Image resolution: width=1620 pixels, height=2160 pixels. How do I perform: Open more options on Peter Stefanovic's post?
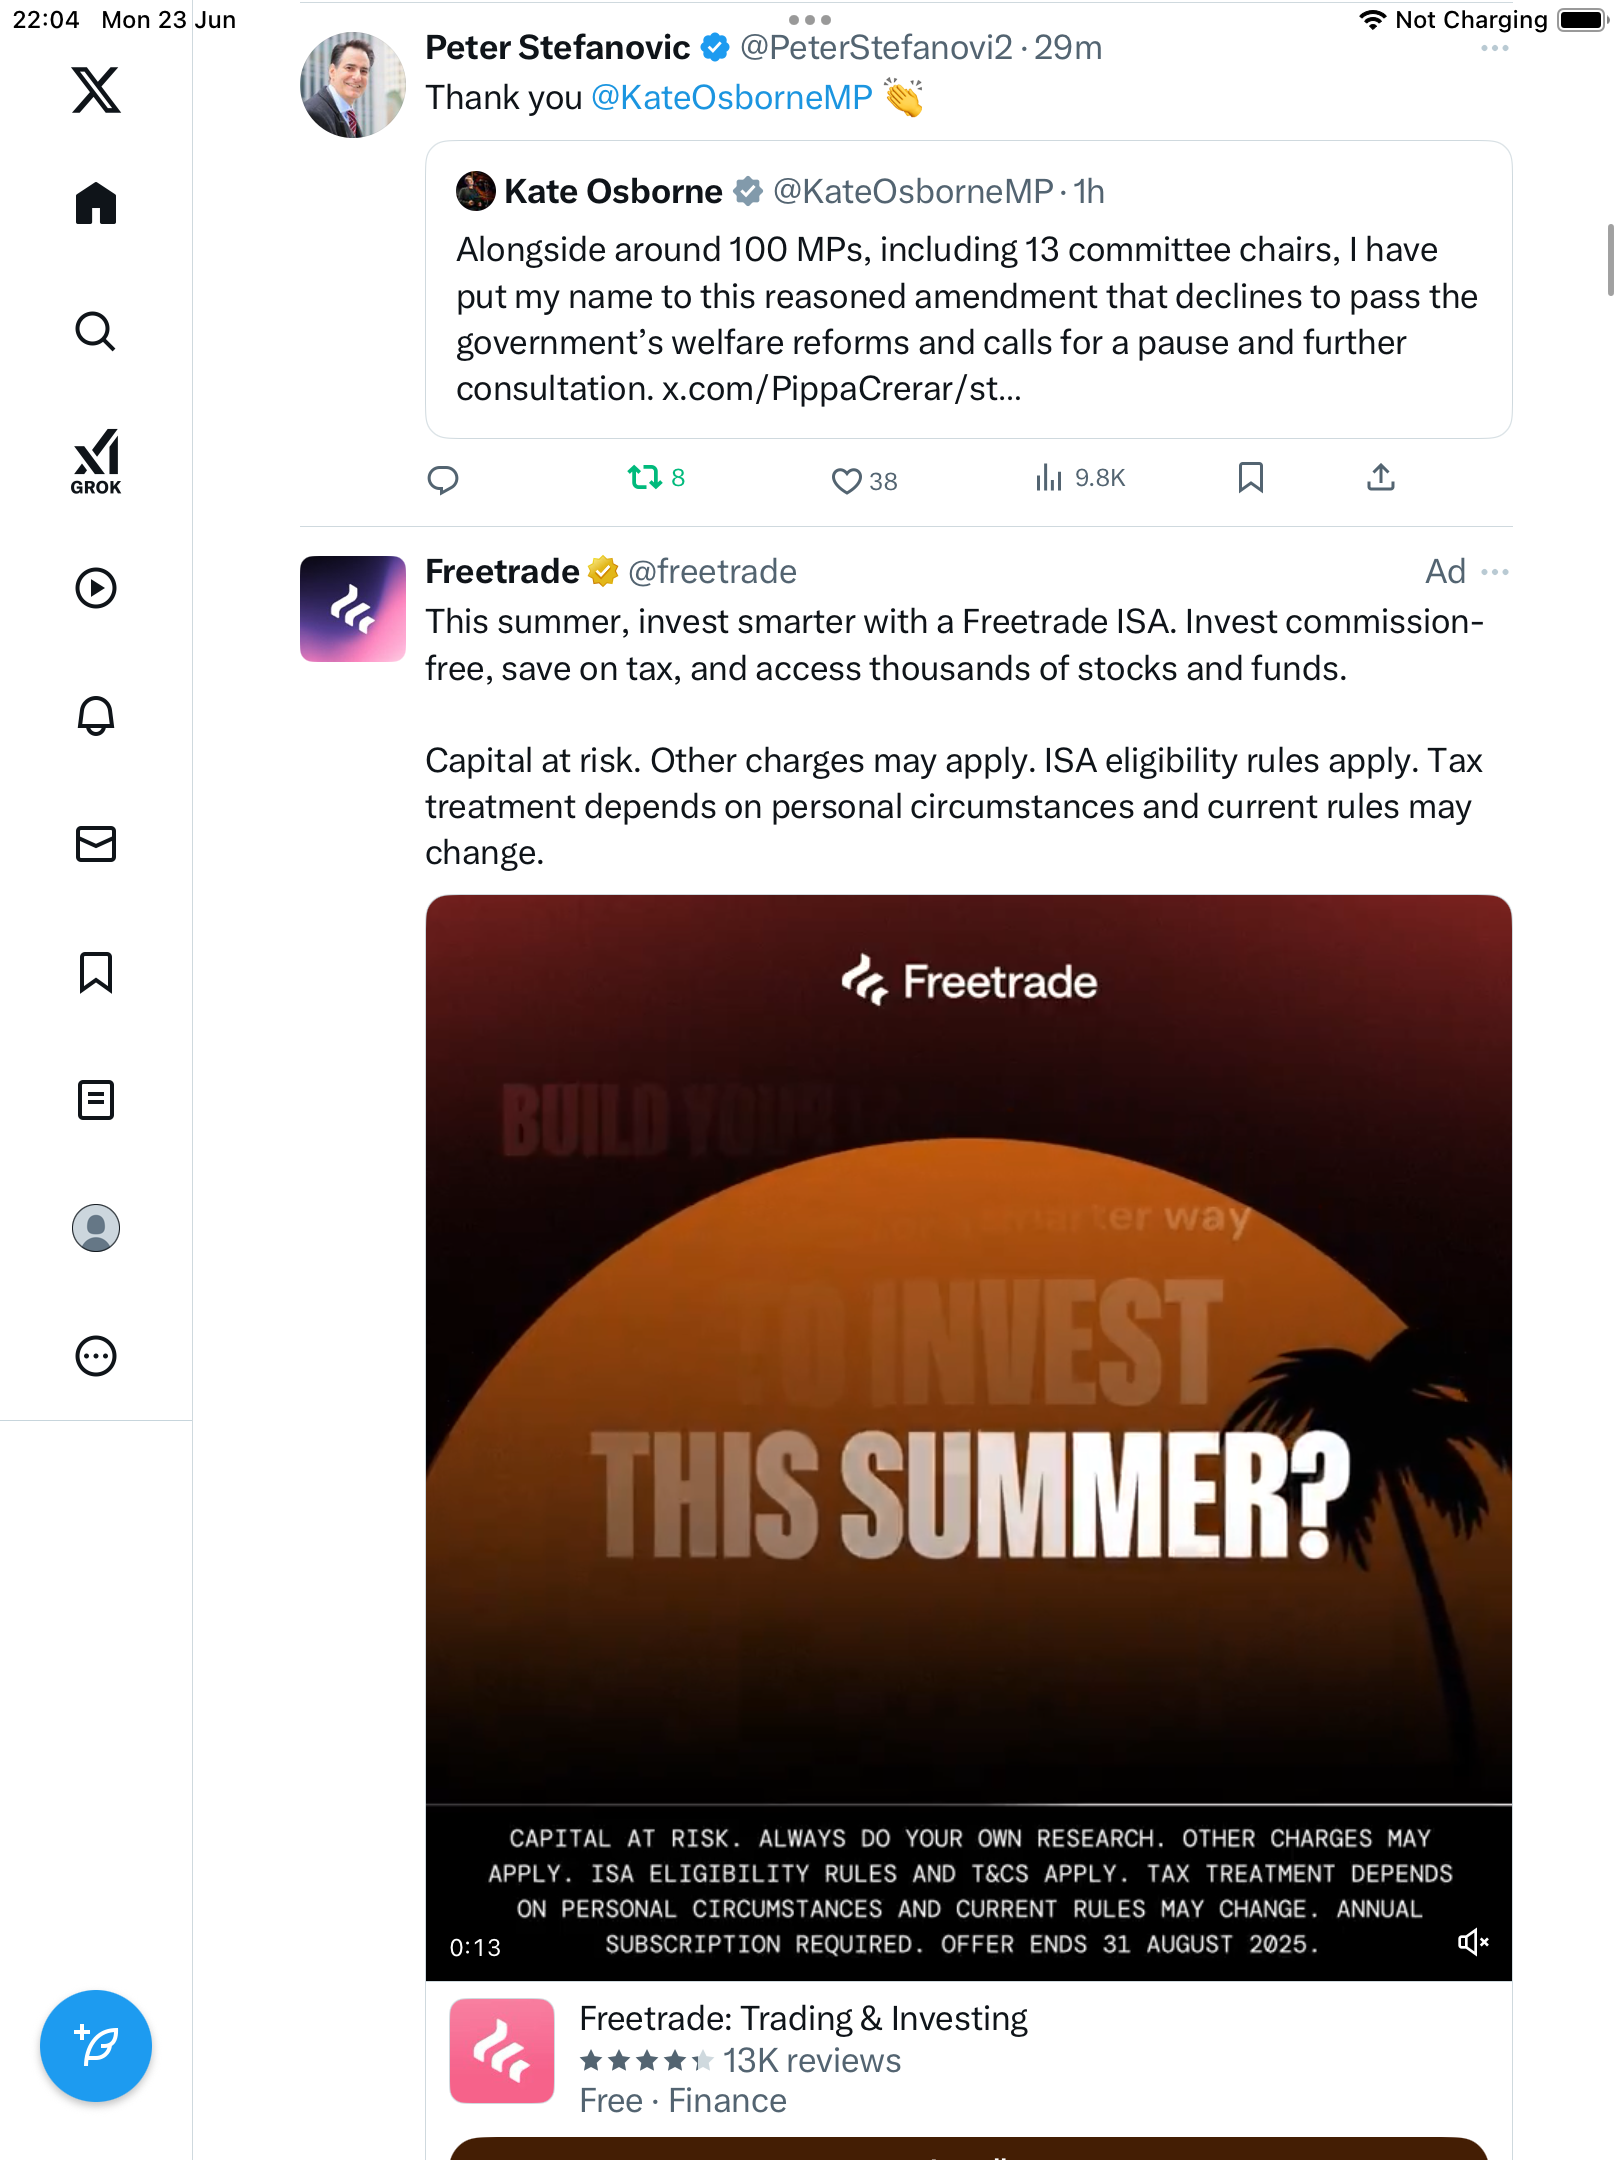pos(1495,48)
